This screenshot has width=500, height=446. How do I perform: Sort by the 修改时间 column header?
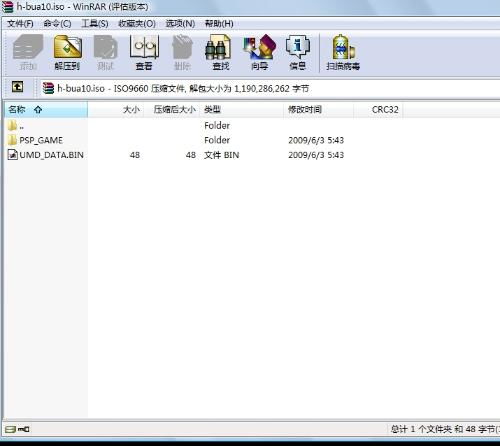pos(318,110)
